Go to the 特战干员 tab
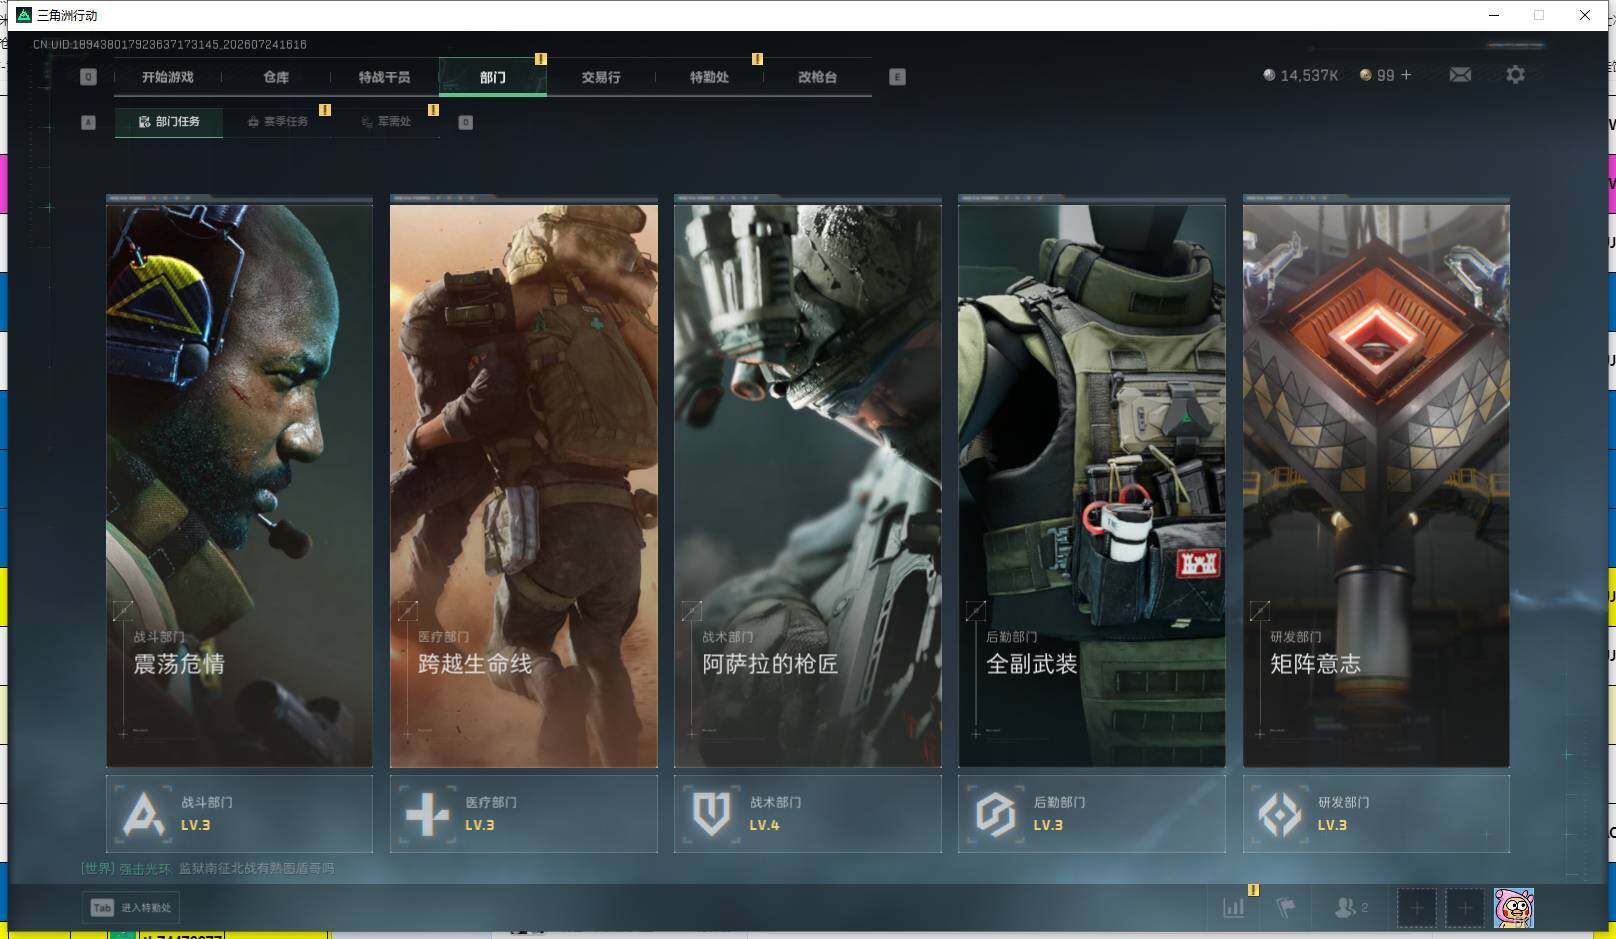The image size is (1616, 939). [384, 77]
